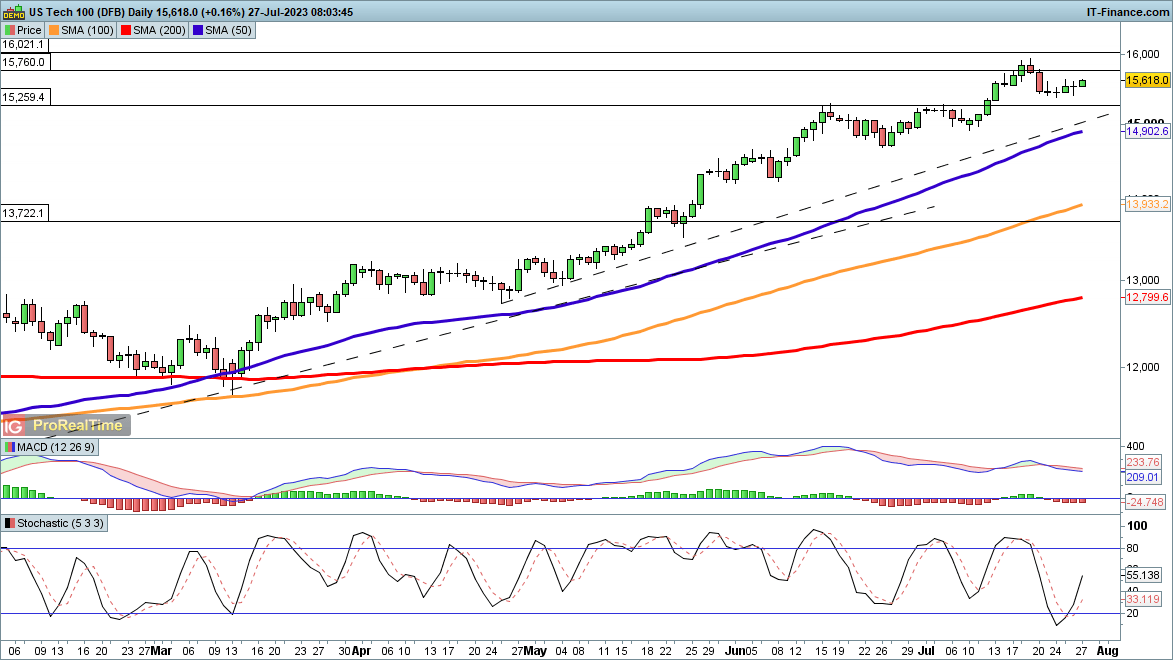The image size is (1173, 660).
Task: Click the SMA 200 value tag 12,799.6
Action: (x=1147, y=297)
